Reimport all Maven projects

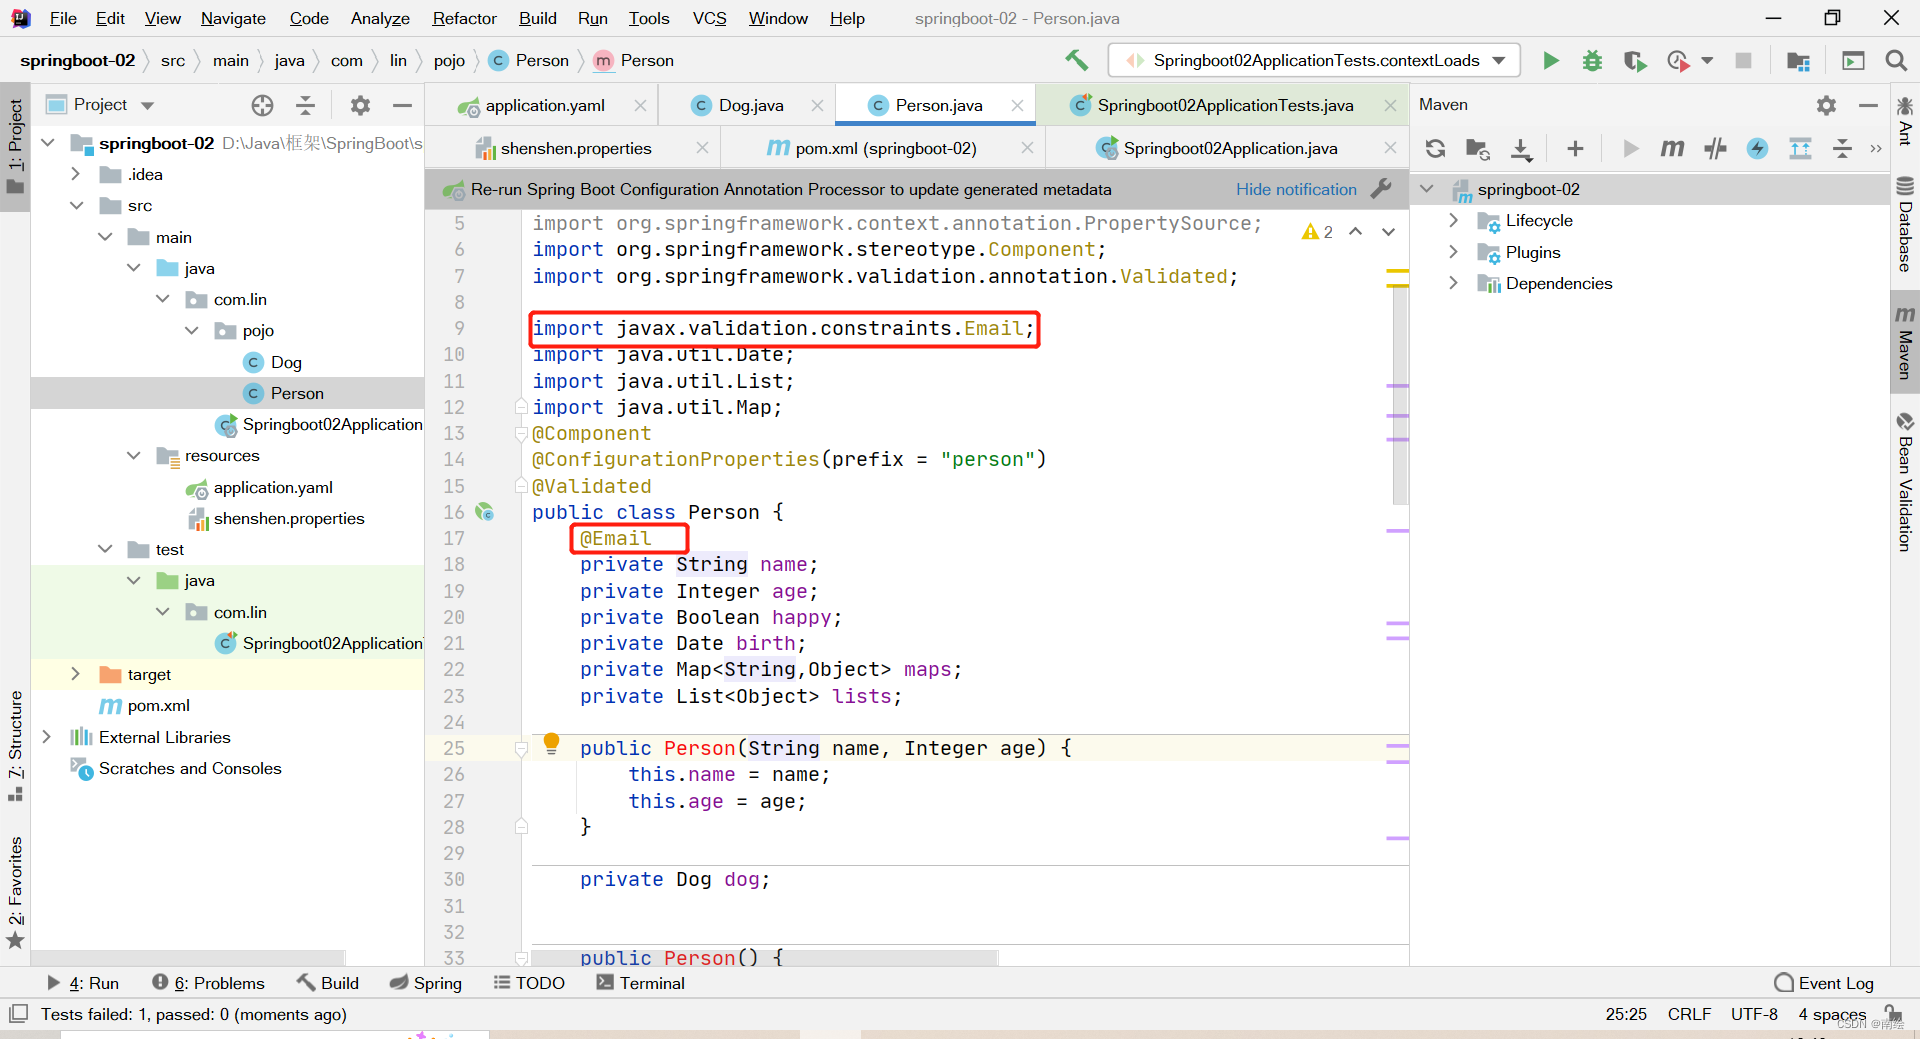tap(1435, 148)
